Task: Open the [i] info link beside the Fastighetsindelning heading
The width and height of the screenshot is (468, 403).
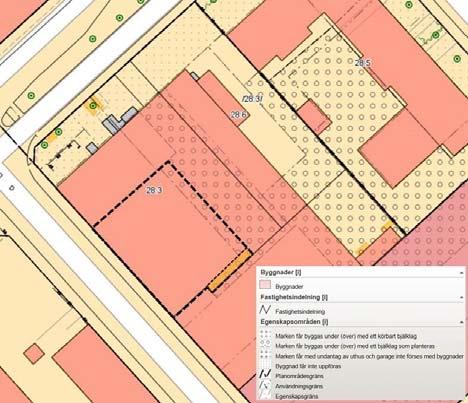Action: pyautogui.click(x=325, y=297)
